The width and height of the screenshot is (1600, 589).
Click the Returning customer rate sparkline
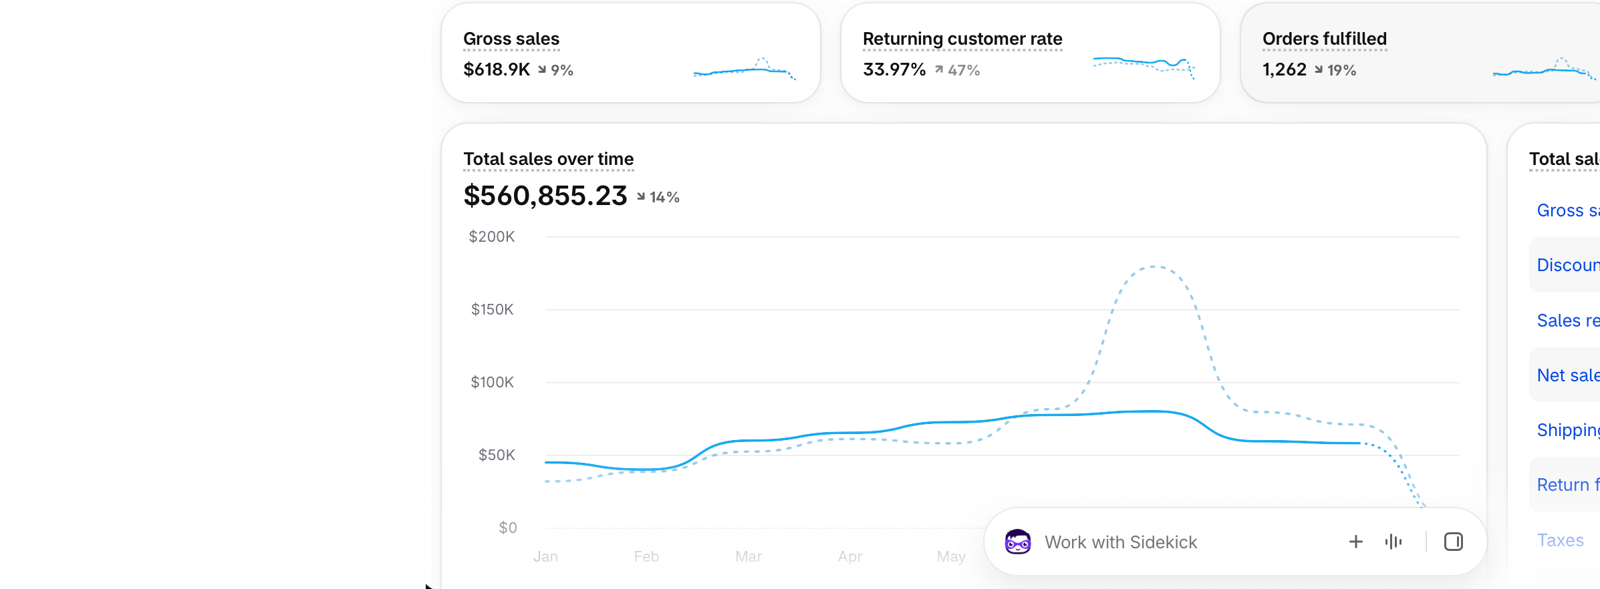point(1144,66)
